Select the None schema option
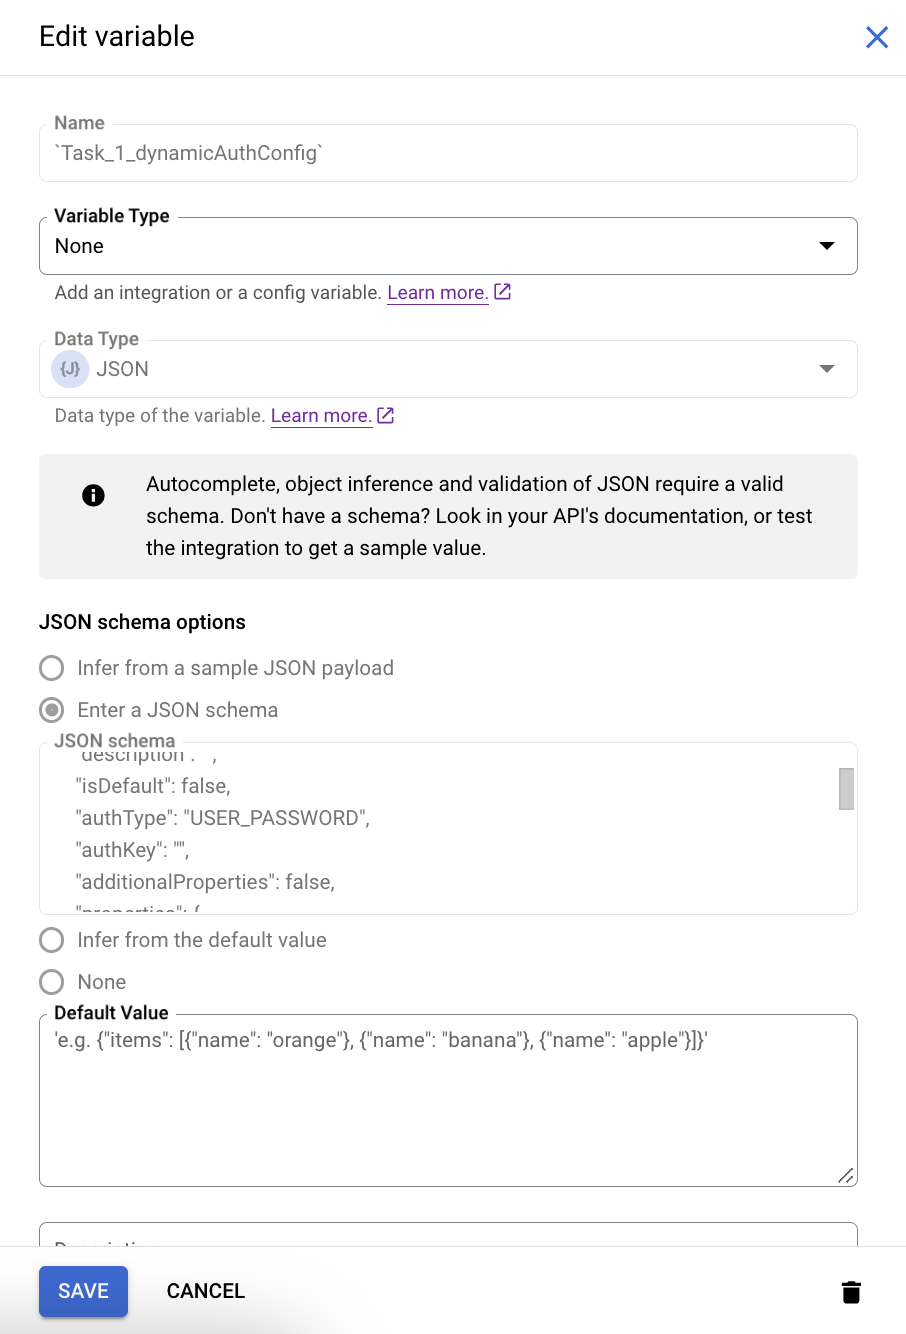Screen dimensions: 906x1334 (51, 982)
